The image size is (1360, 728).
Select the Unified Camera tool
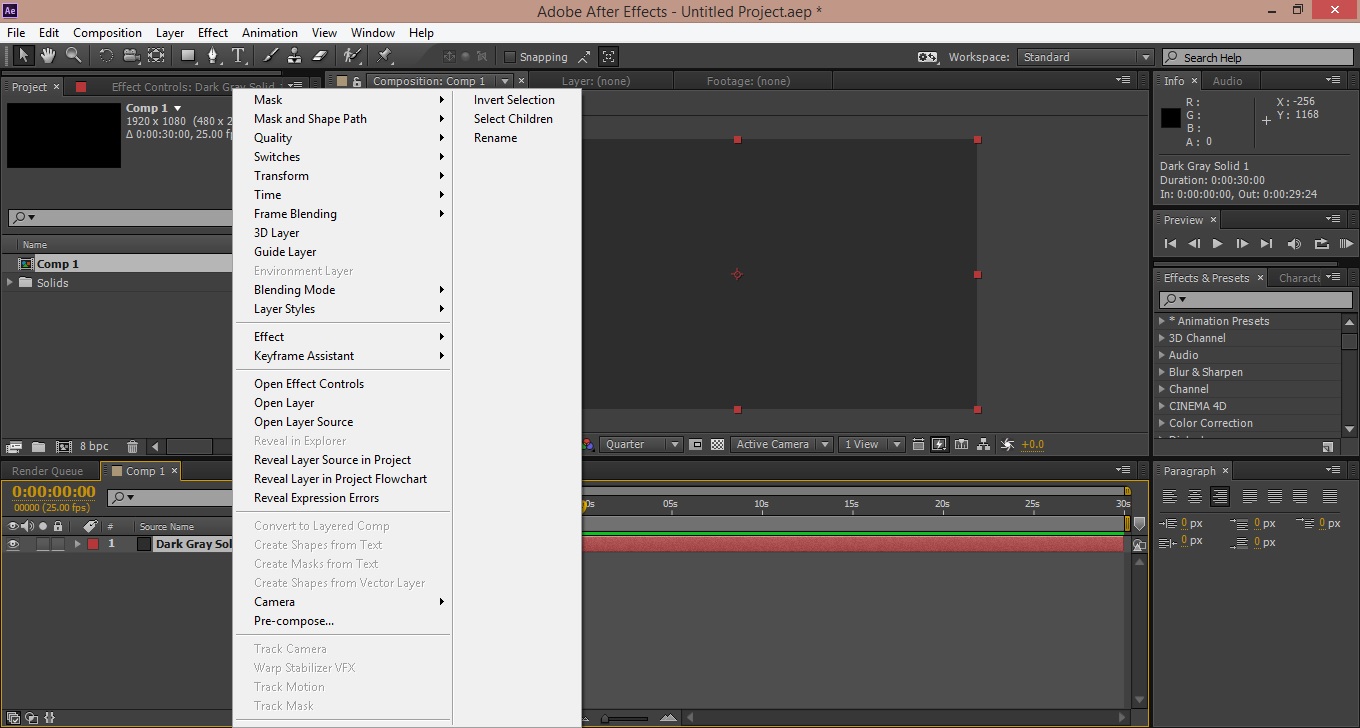(x=131, y=56)
